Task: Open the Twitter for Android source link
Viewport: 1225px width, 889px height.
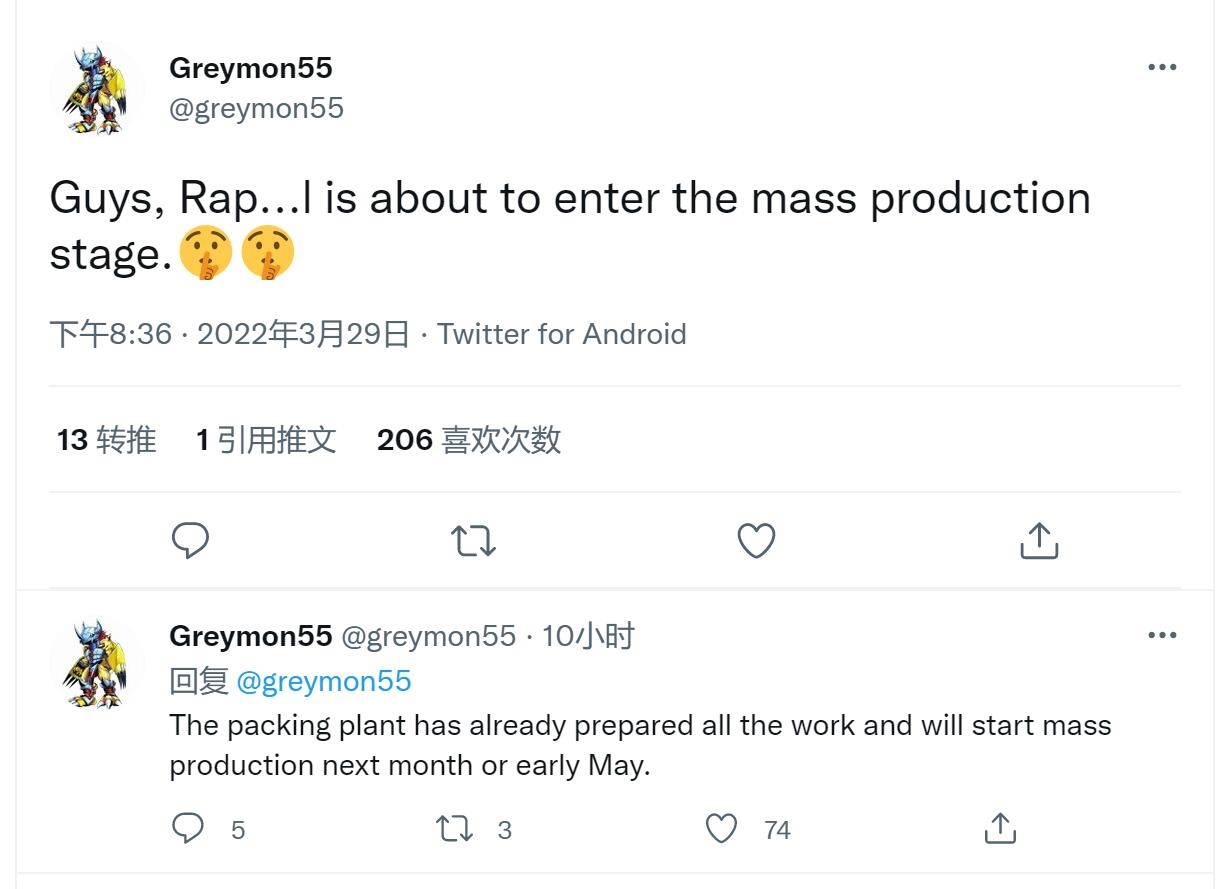Action: pos(562,334)
